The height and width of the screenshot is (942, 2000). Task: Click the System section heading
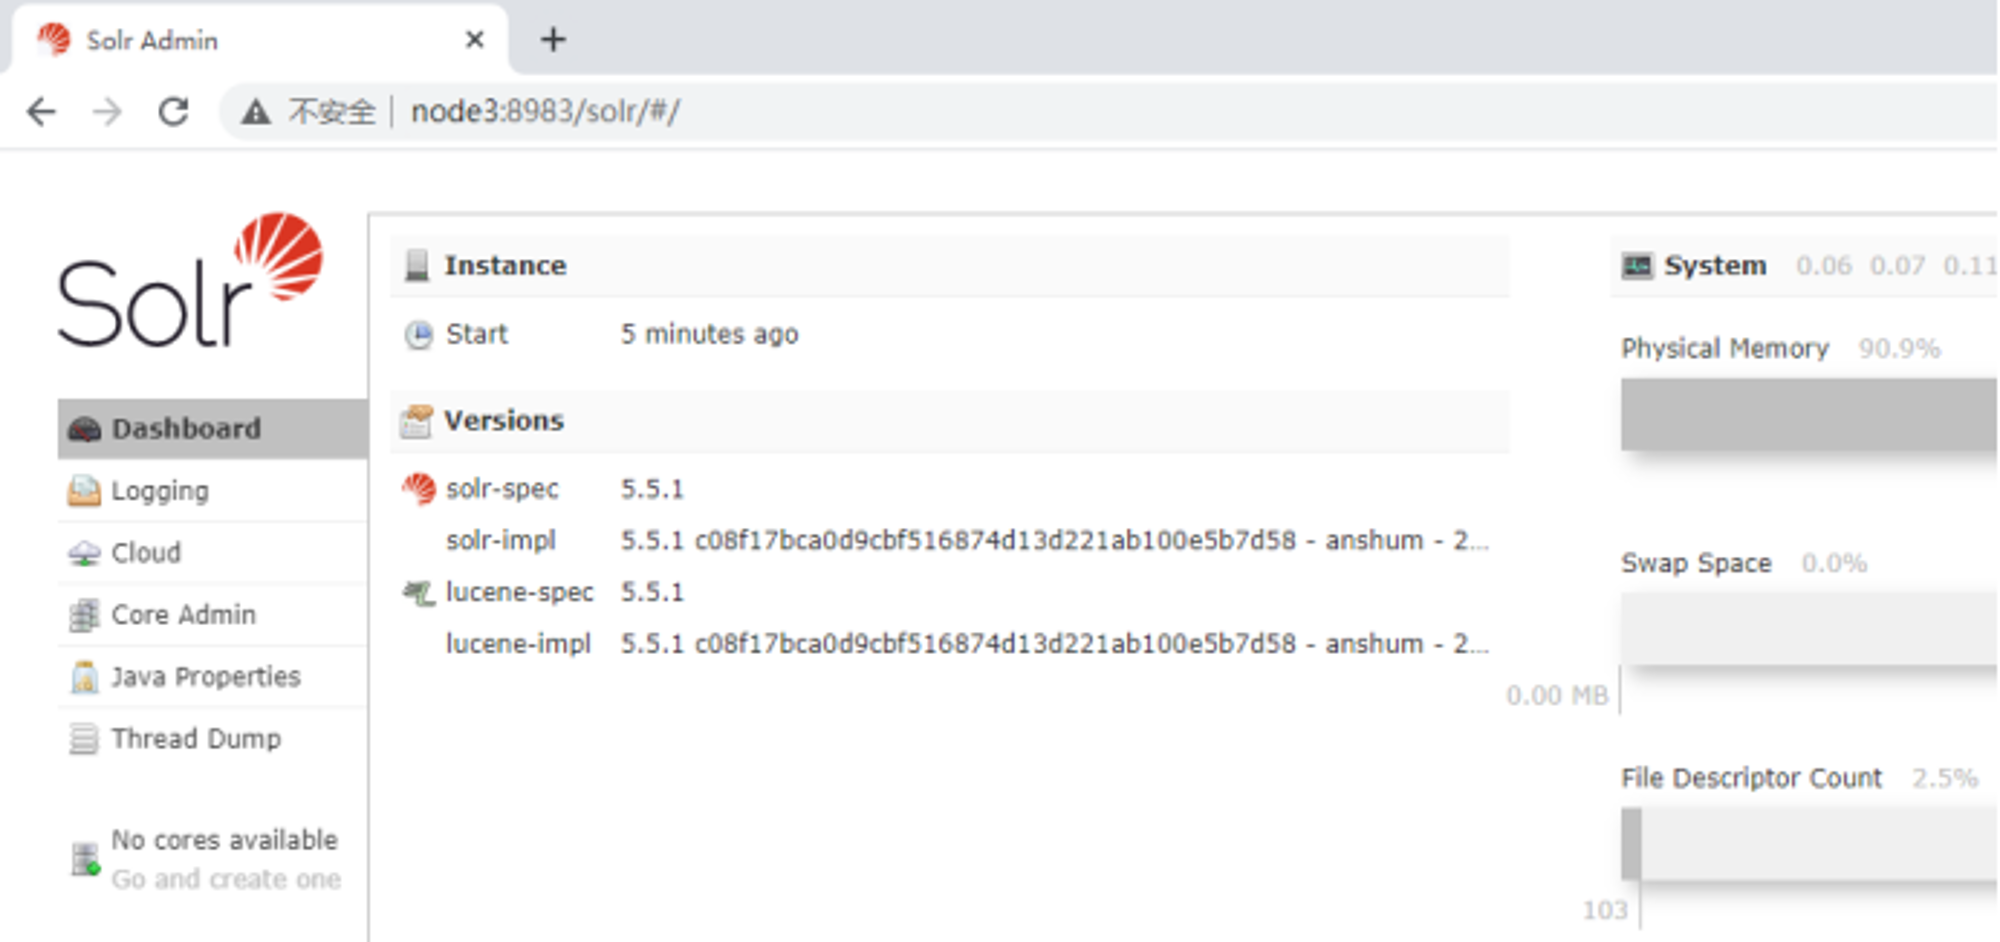(x=1715, y=266)
